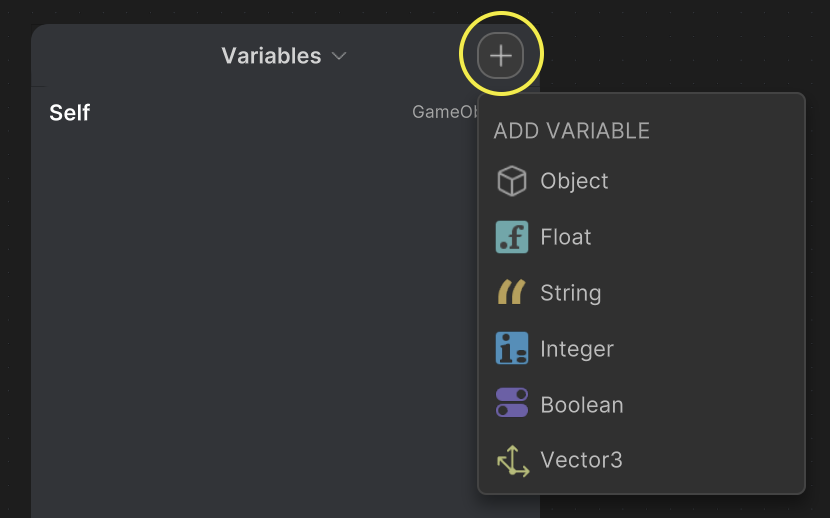Pick the Integer label in the menu
The width and height of the screenshot is (830, 518).
pos(577,349)
